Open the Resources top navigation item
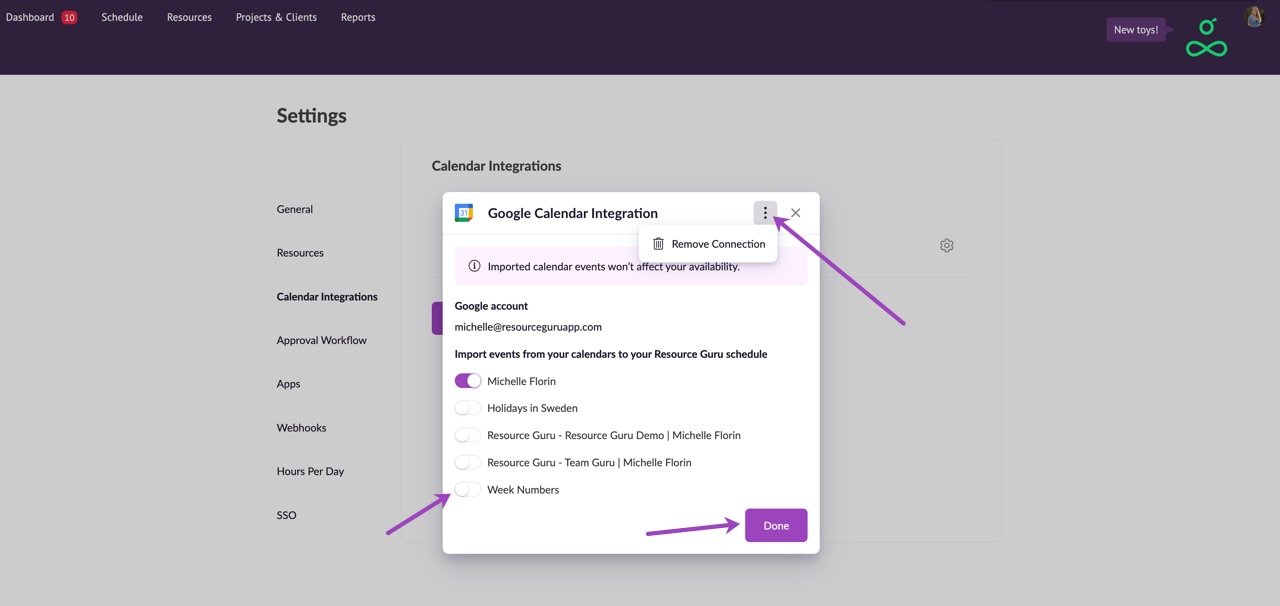The height and width of the screenshot is (606, 1280). 189,17
